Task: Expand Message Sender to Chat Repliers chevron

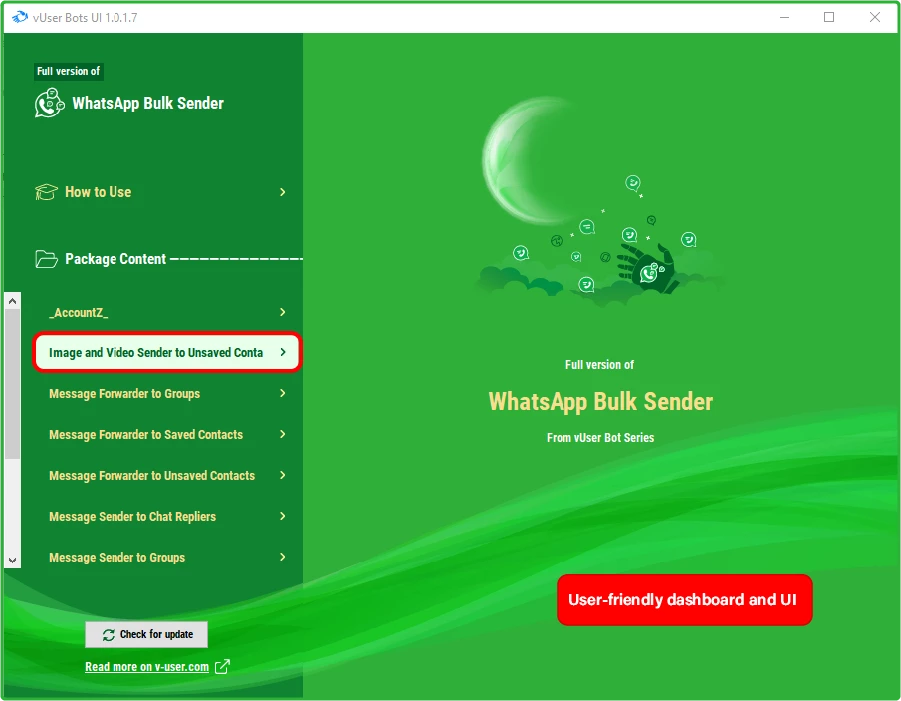Action: [x=283, y=516]
